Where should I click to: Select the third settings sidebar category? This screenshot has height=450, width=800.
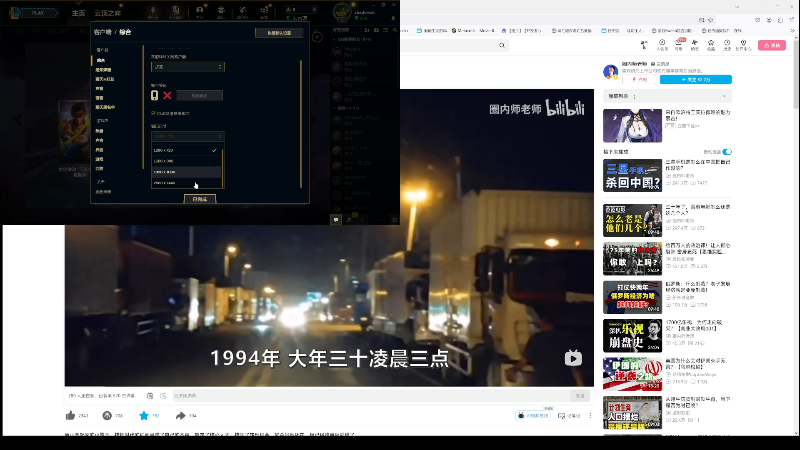105,79
